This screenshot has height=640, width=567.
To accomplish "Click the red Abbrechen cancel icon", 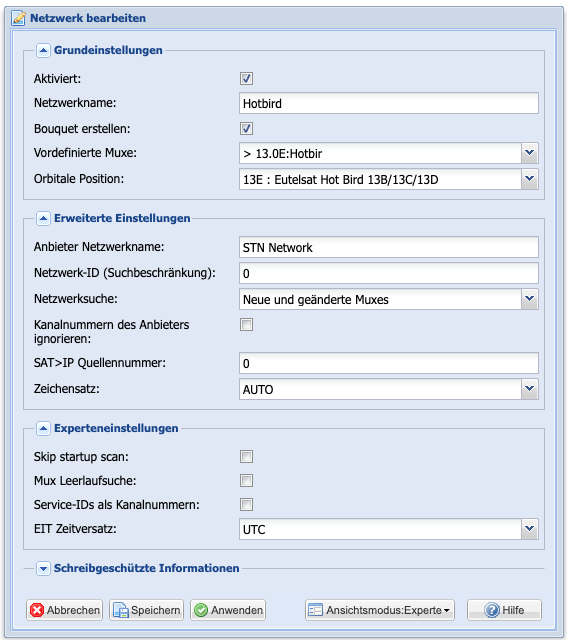I will tap(37, 610).
